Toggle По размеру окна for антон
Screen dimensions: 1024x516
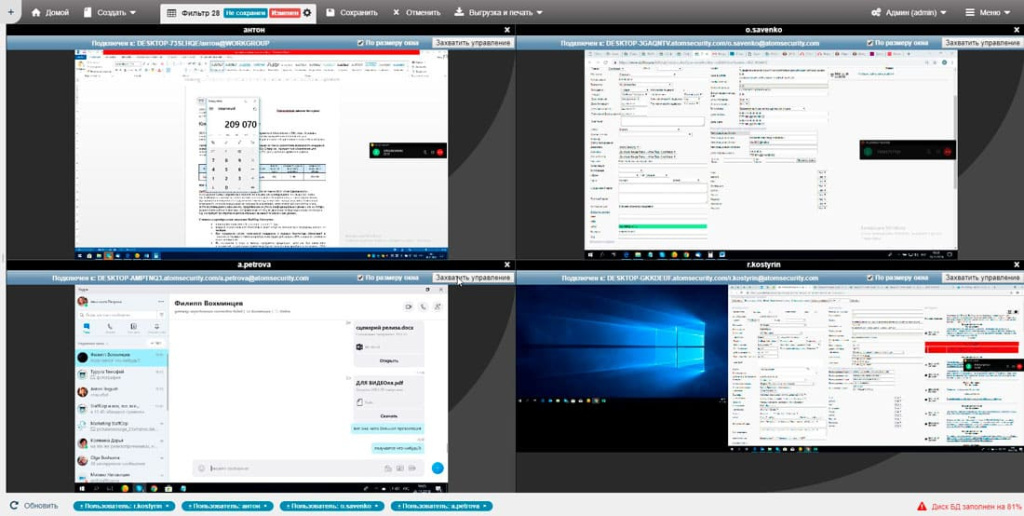tap(361, 44)
